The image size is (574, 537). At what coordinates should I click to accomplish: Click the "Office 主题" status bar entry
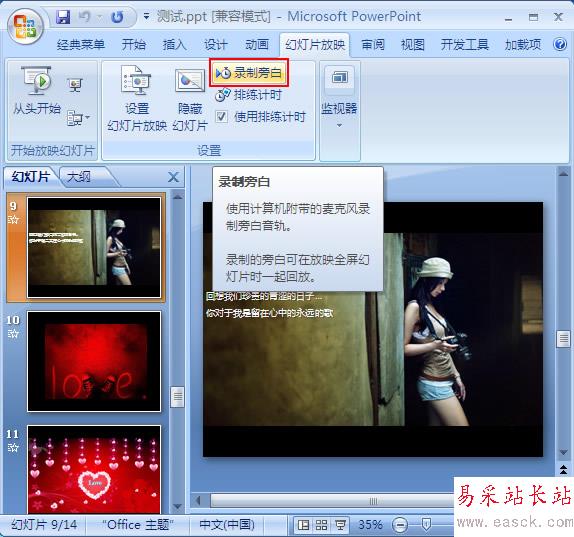coord(138,525)
